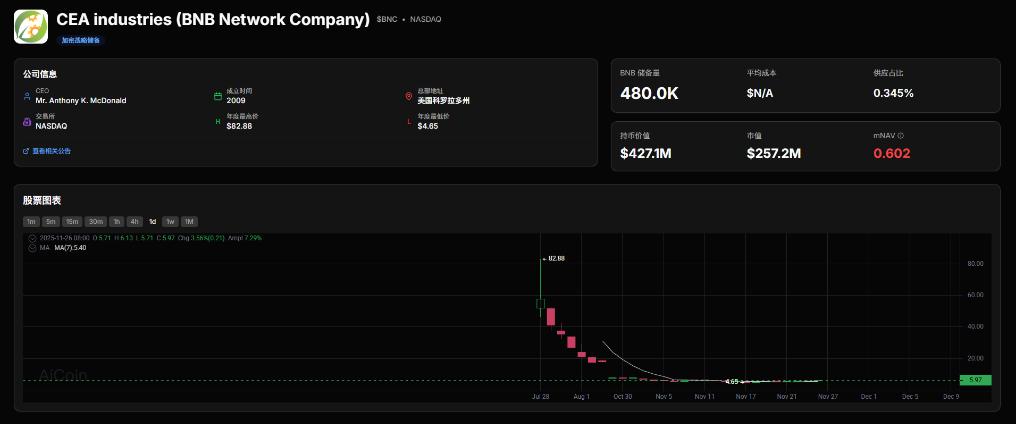The width and height of the screenshot is (1016, 424).
Task: Click the CEA Industries company logo
Action: click(x=31, y=27)
